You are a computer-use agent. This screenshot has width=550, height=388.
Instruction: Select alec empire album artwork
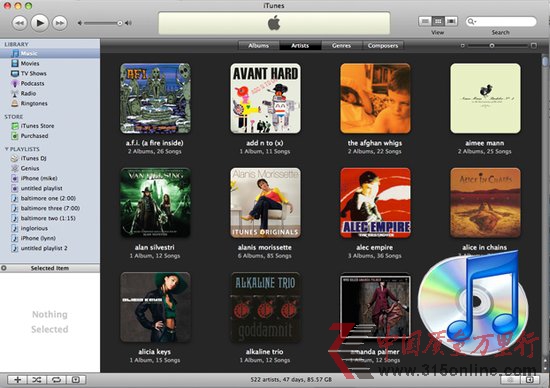point(375,203)
